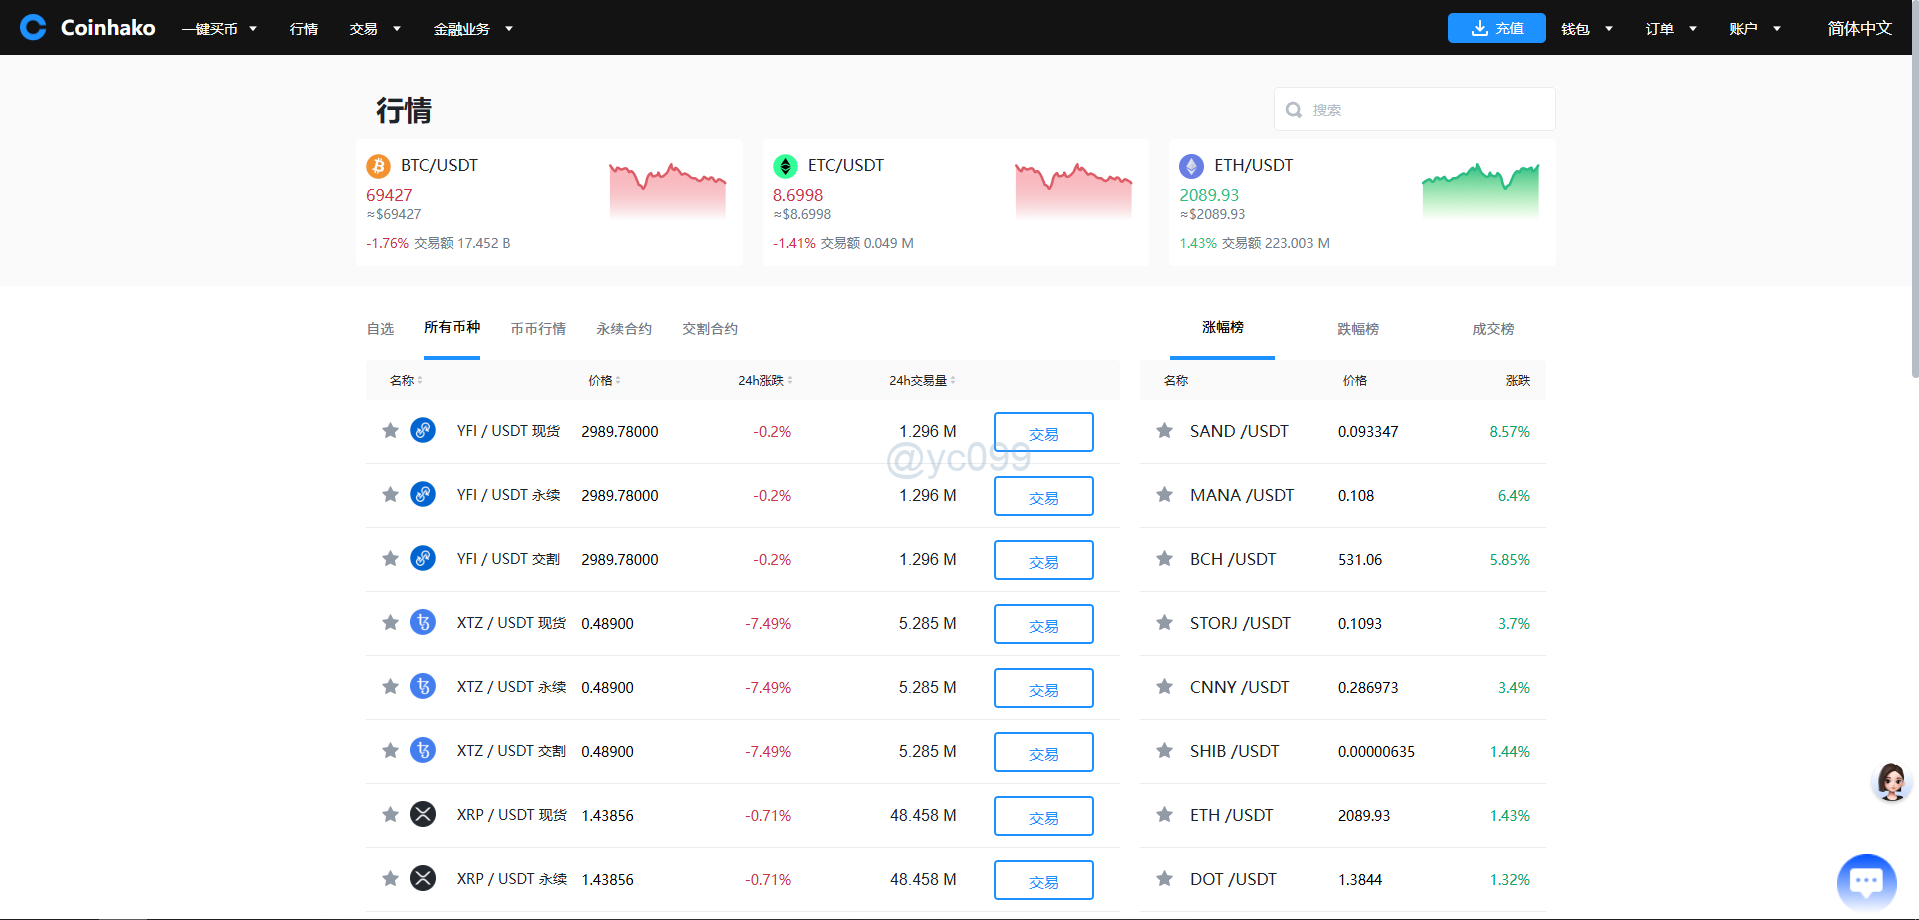Expand the 一键买币 dropdown menu
This screenshot has width=1919, height=920.
click(x=219, y=29)
